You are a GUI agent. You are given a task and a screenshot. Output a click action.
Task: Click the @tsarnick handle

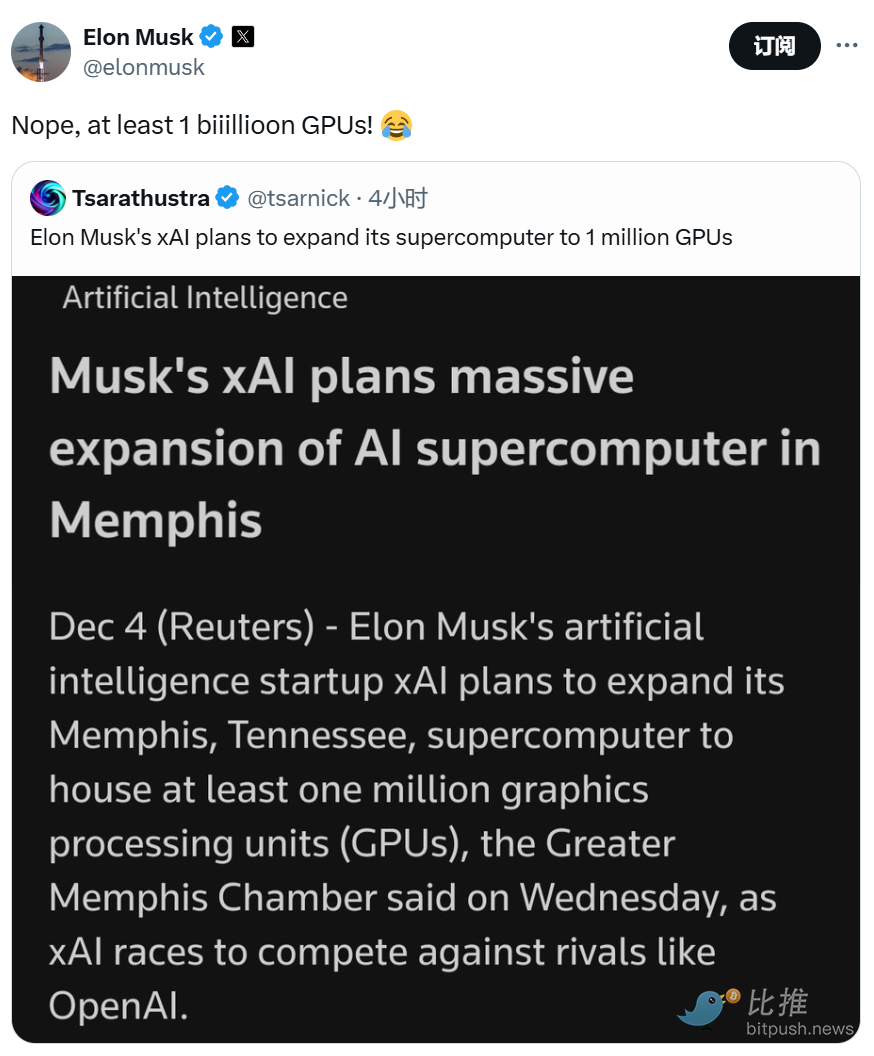pyautogui.click(x=298, y=198)
